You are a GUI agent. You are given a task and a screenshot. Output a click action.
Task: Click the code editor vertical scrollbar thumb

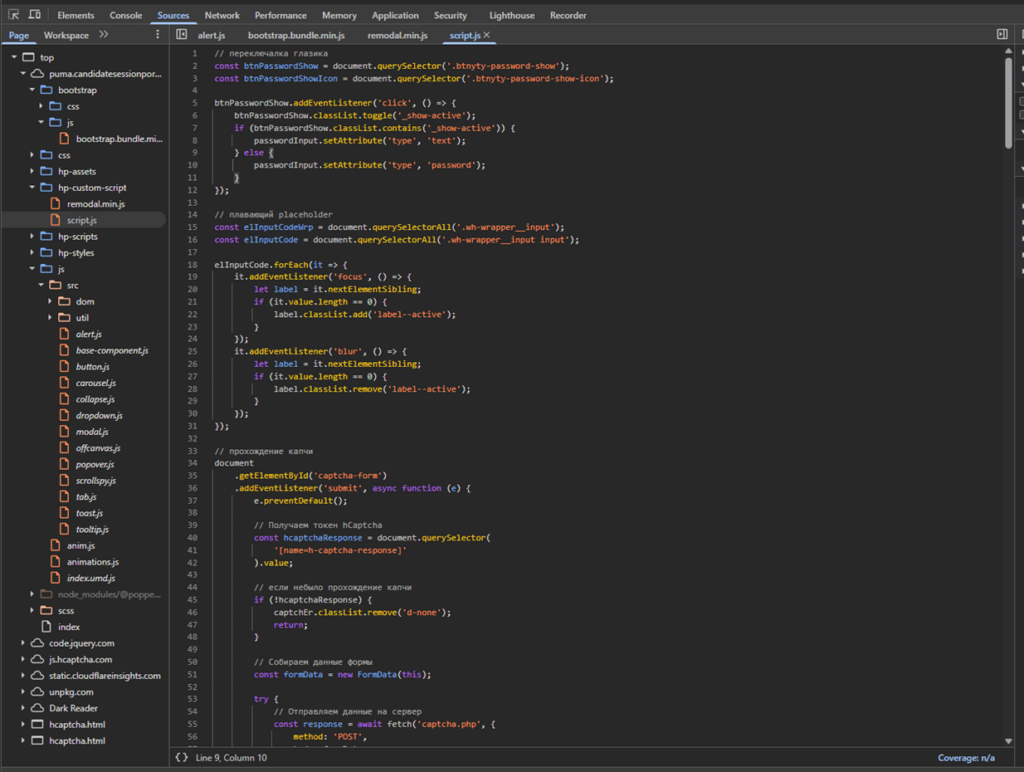(1008, 103)
